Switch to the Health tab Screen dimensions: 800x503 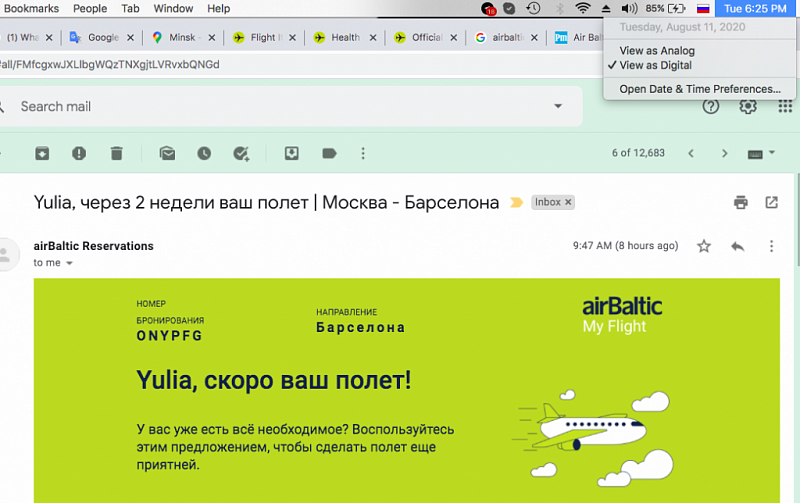tap(344, 37)
